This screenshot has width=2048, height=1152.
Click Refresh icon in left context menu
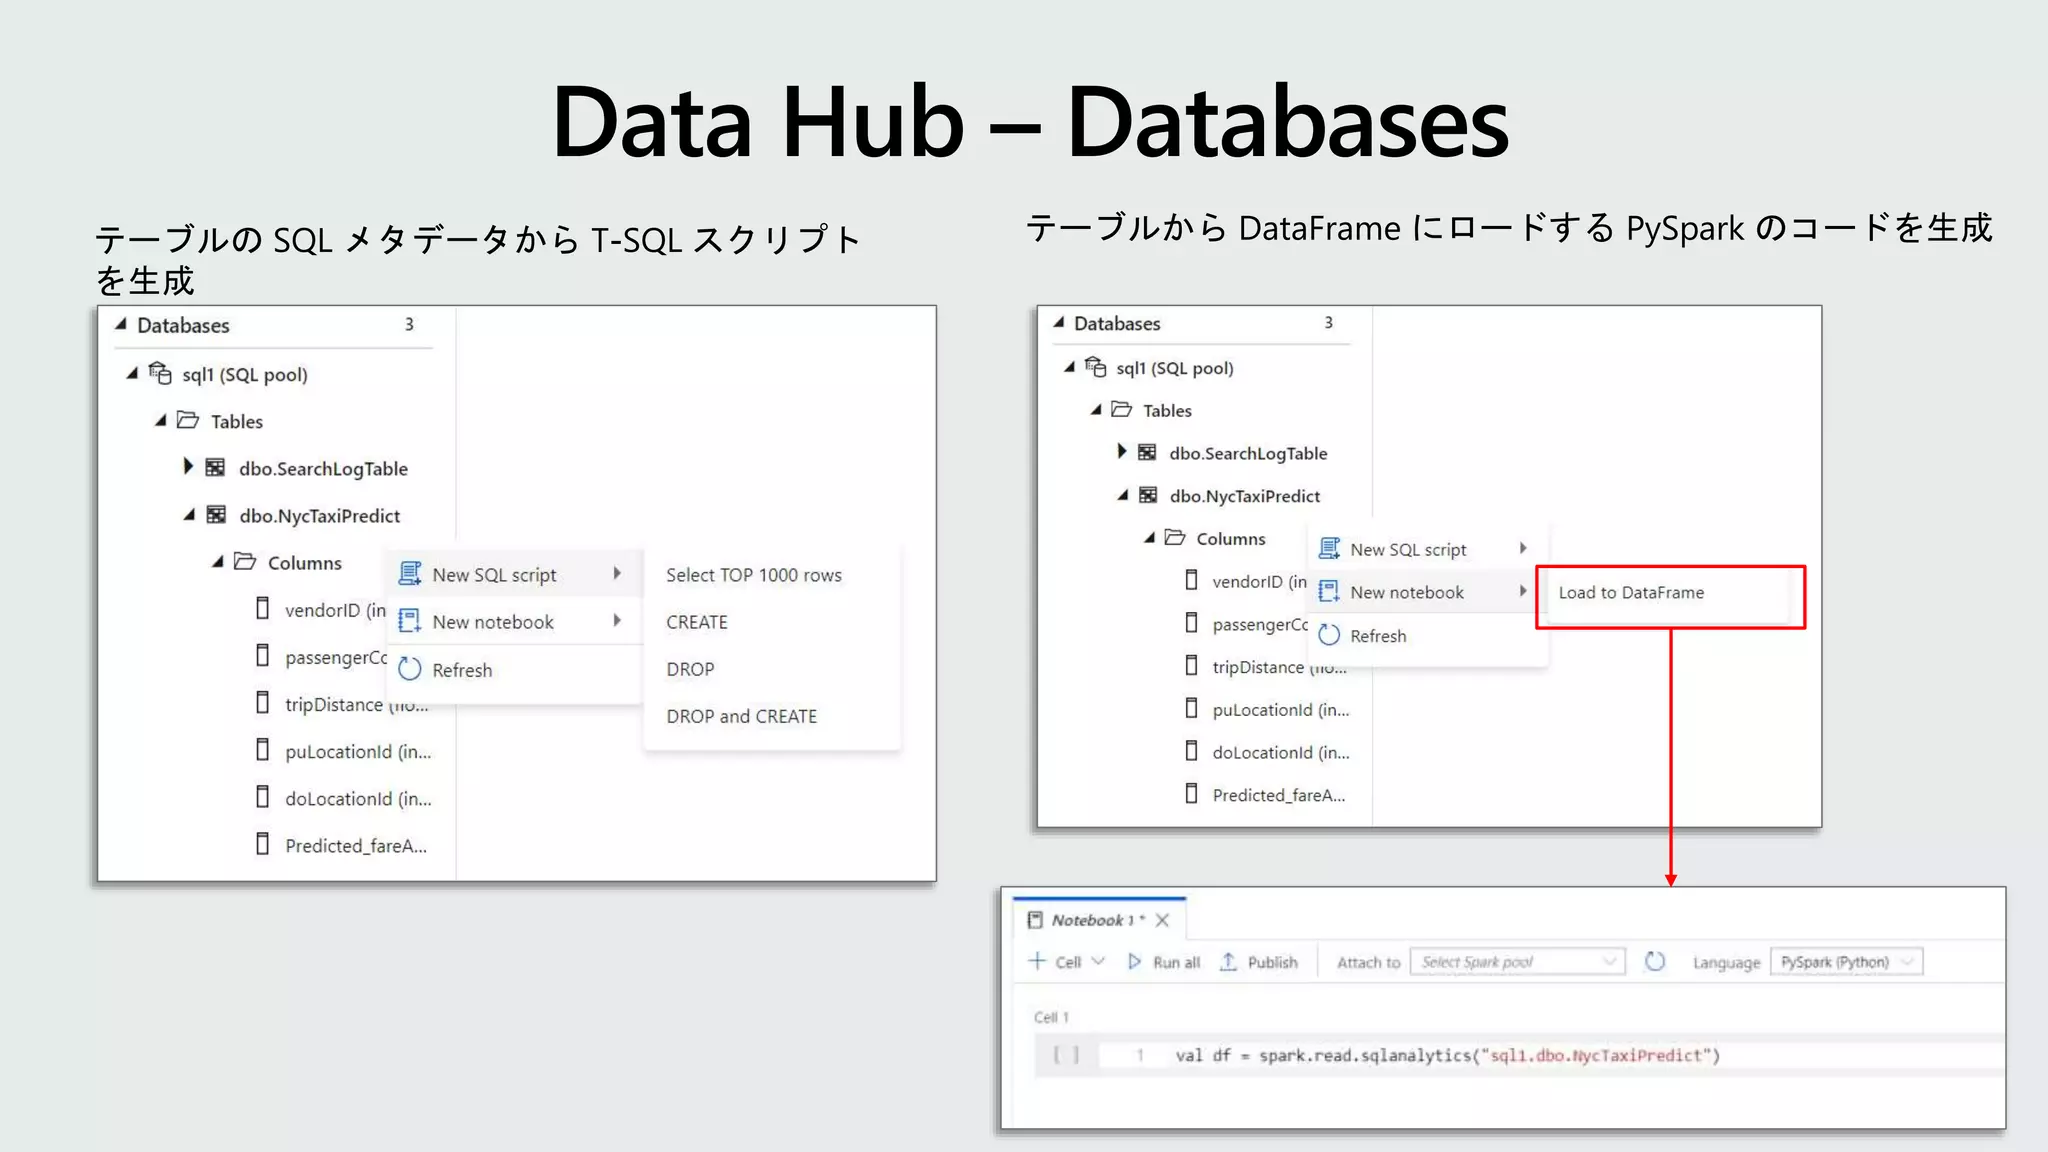pyautogui.click(x=410, y=669)
